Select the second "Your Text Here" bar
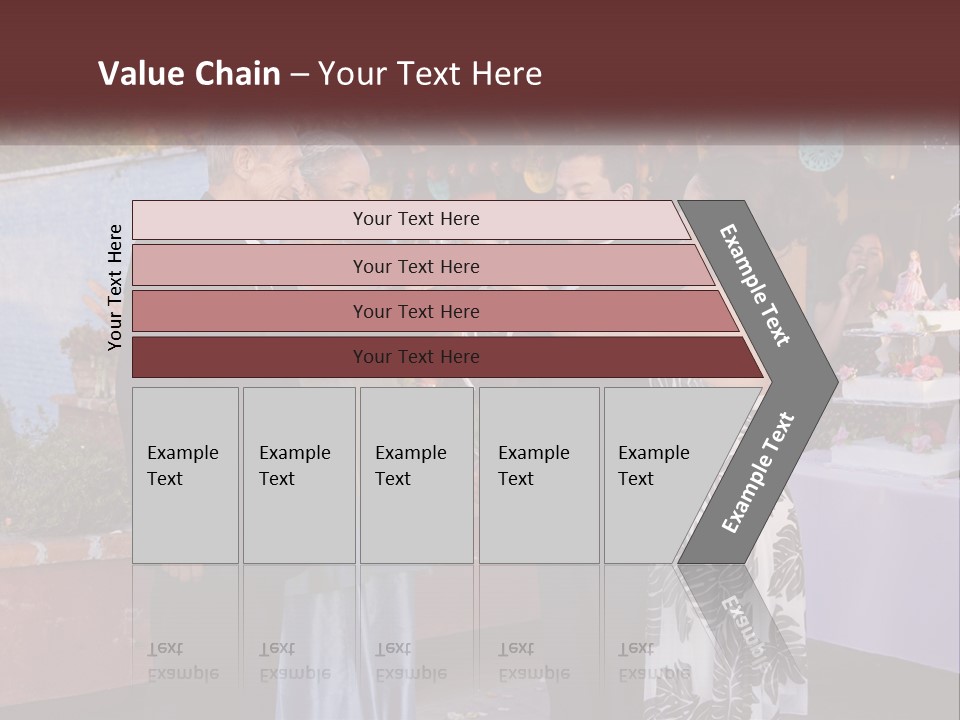Screen dimensions: 960x720 415,266
